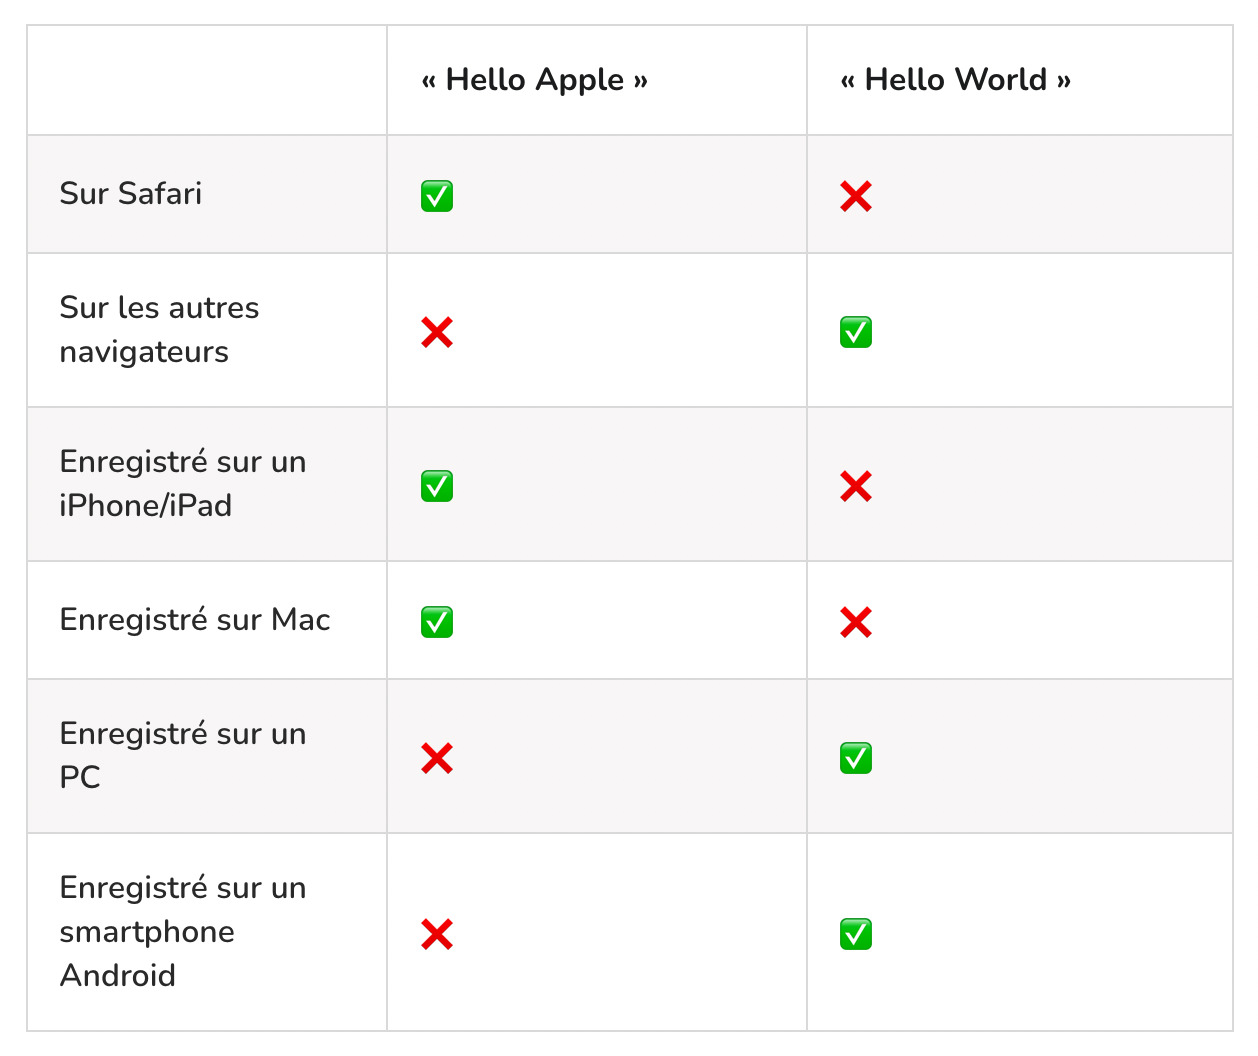Click the Sur Safari row label

click(x=131, y=193)
